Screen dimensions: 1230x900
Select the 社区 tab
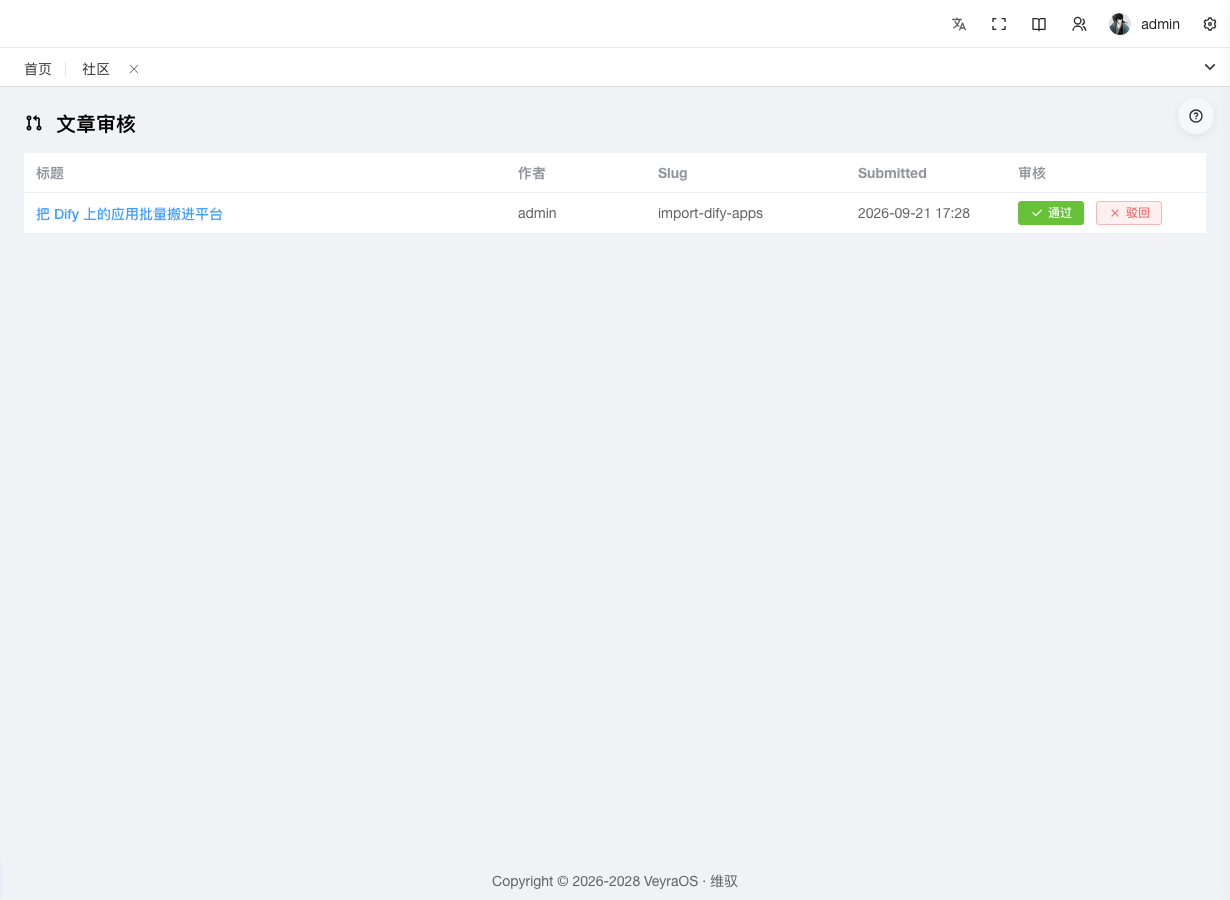(96, 69)
